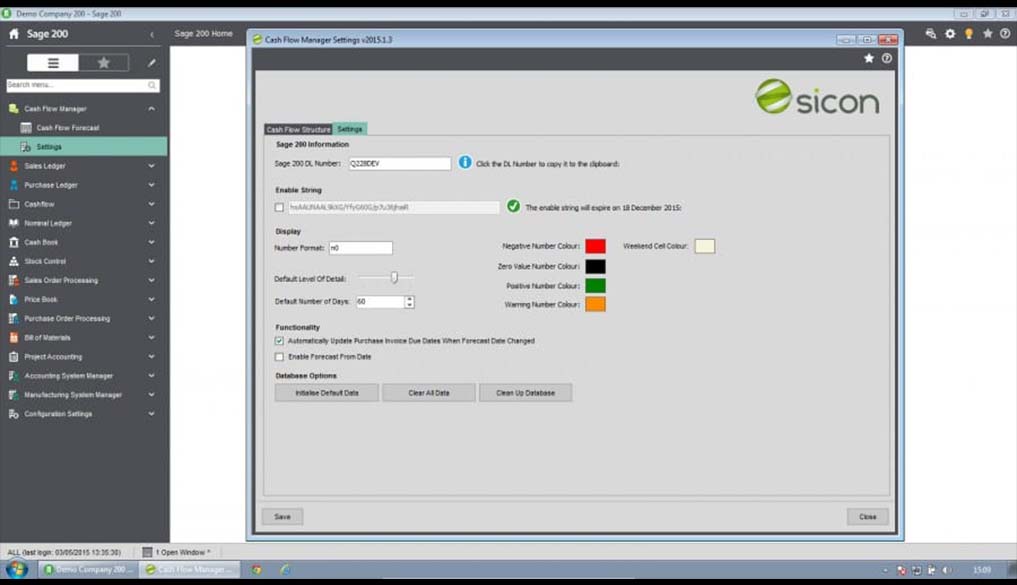Click the green valid-string tick icon
This screenshot has height=585, width=1017.
click(513, 206)
